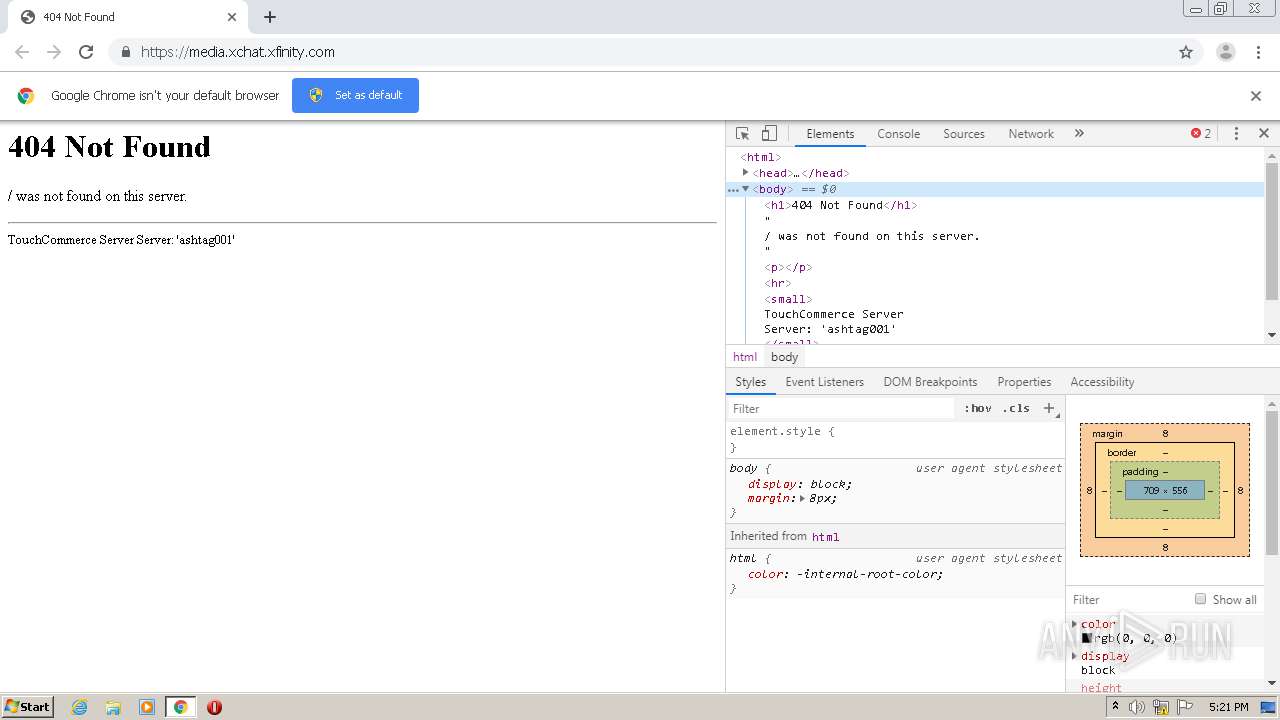Click the red Opera-style taskbar icon

tap(214, 707)
